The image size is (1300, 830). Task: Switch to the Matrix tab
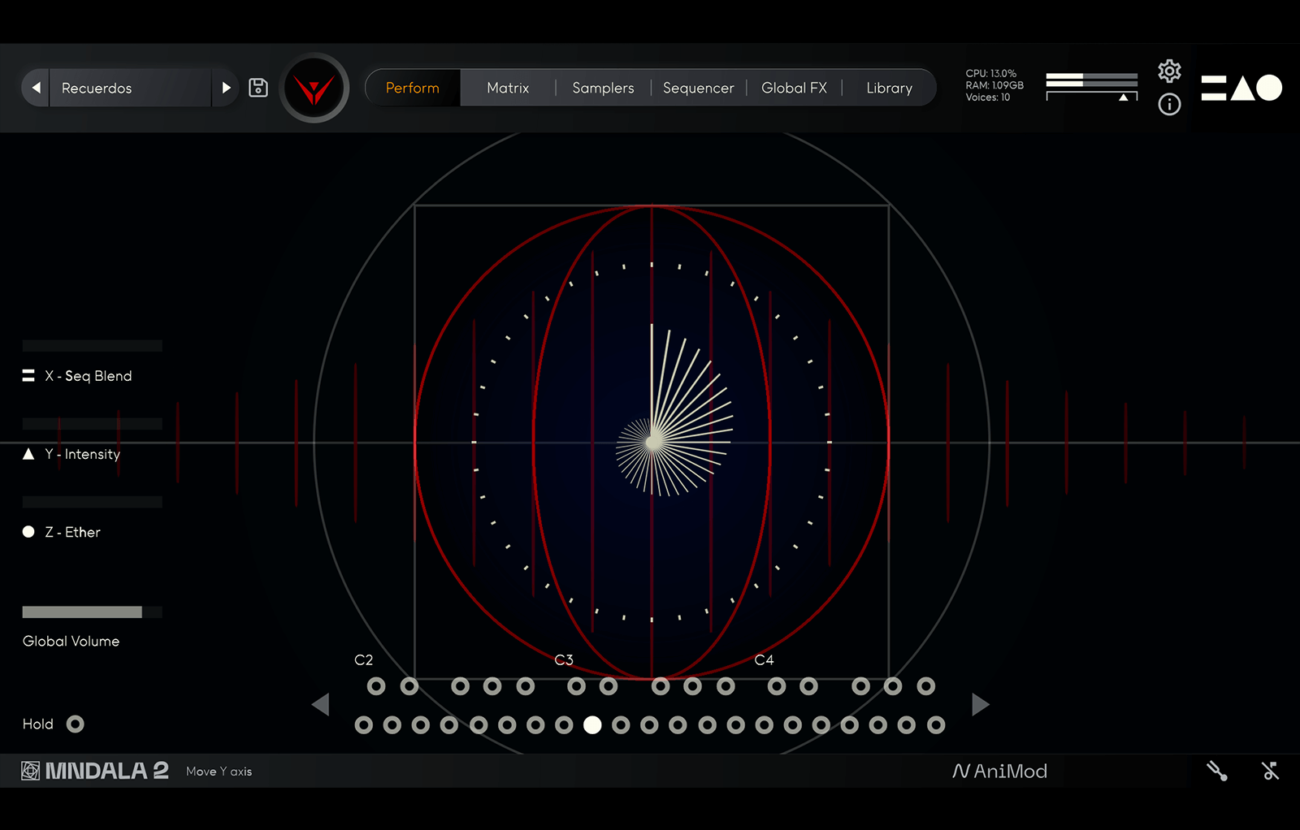pyautogui.click(x=507, y=88)
